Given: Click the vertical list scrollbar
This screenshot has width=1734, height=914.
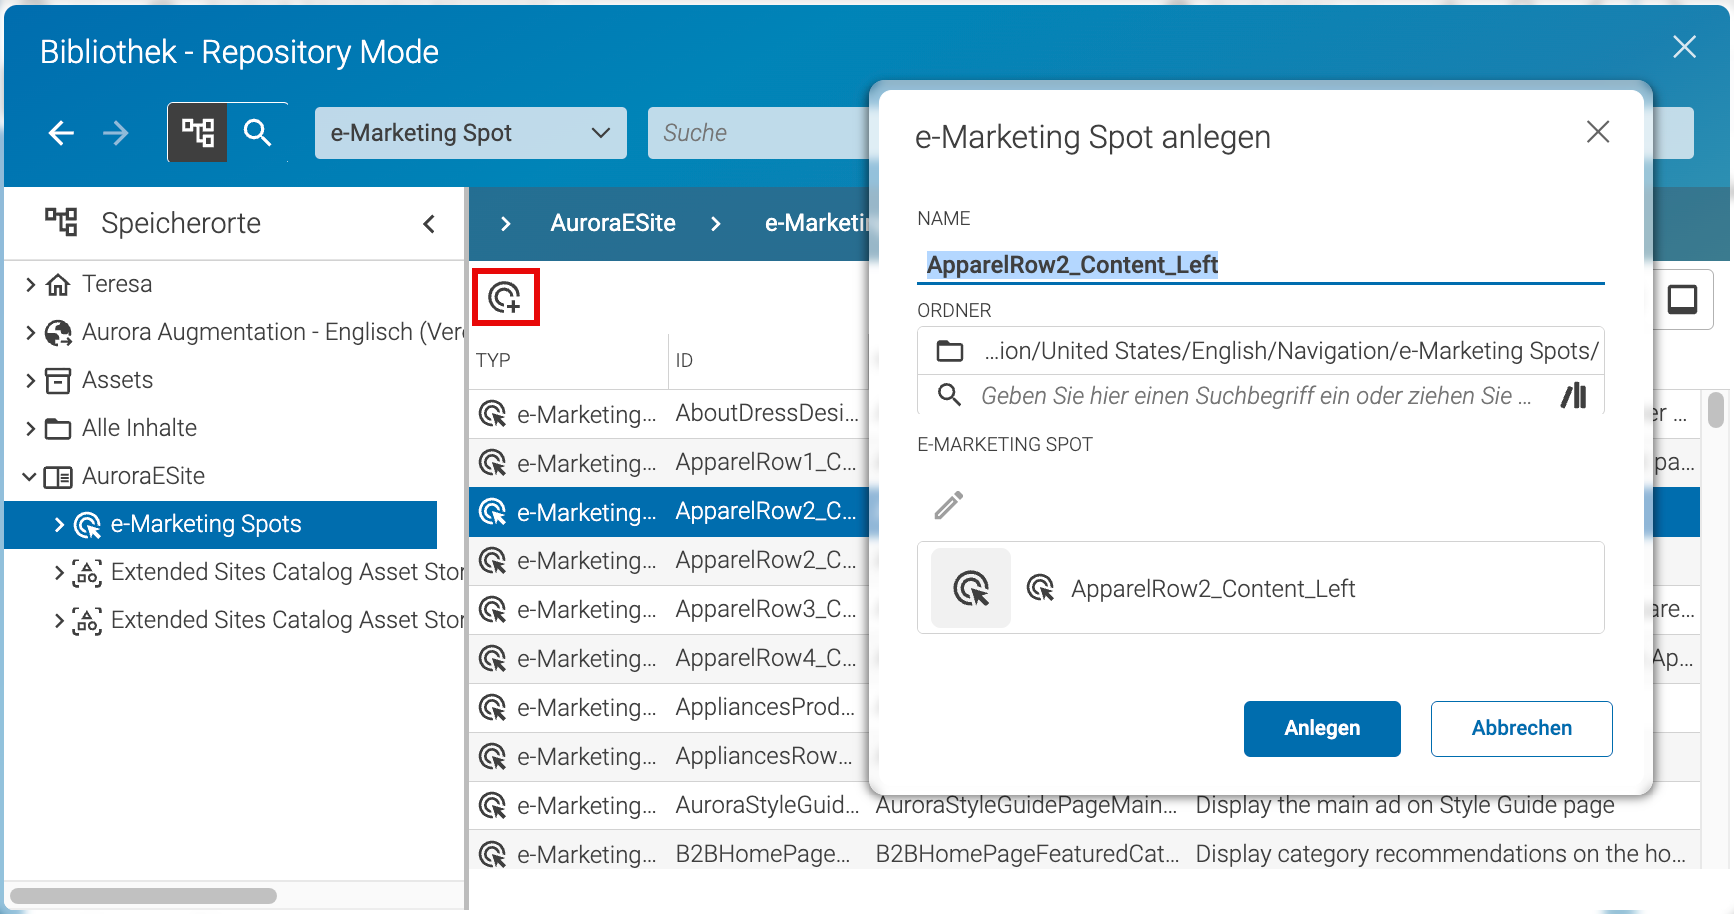Looking at the screenshot, I should pyautogui.click(x=1716, y=410).
